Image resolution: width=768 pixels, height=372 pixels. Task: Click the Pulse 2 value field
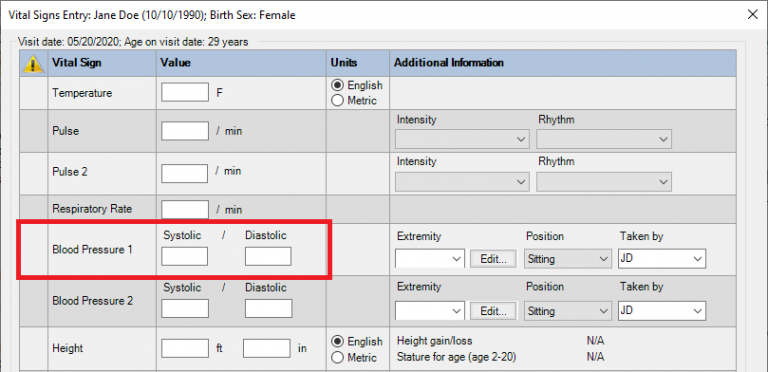[x=185, y=173]
